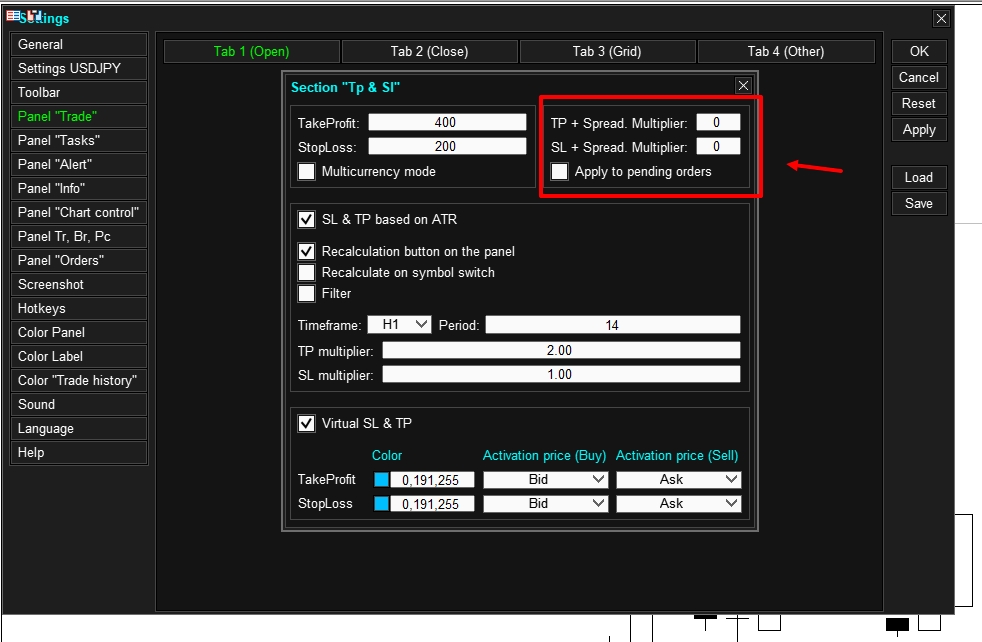Switch to Tab 3 (Grid)

click(607, 51)
